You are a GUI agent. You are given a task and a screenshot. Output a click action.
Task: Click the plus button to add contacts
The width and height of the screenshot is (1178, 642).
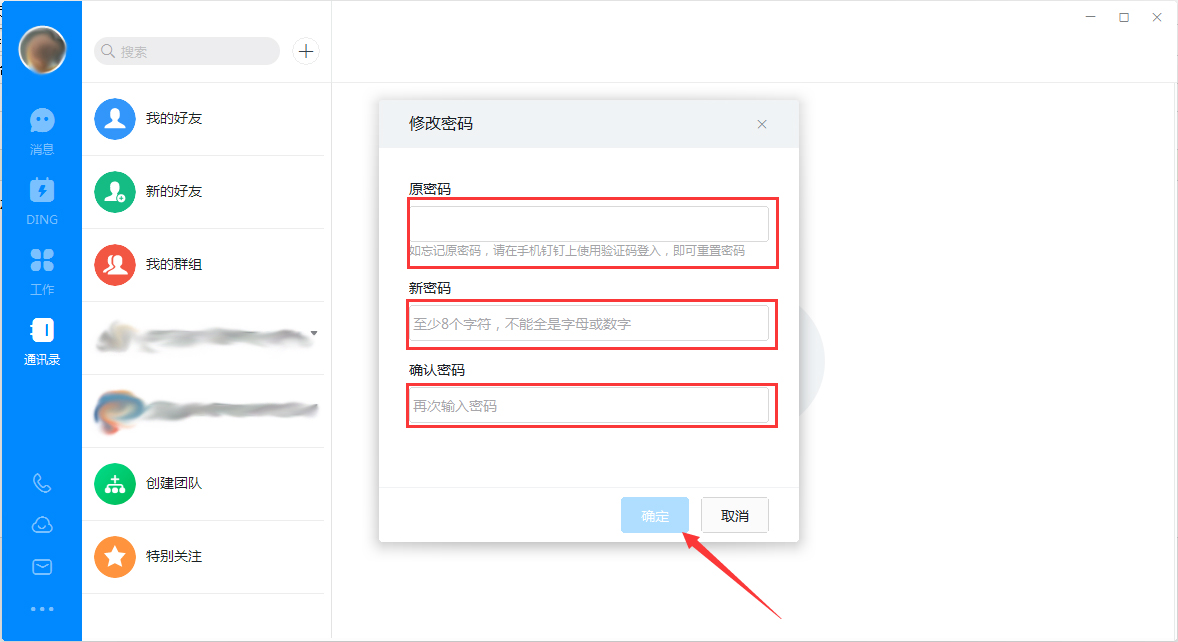pyautogui.click(x=305, y=51)
